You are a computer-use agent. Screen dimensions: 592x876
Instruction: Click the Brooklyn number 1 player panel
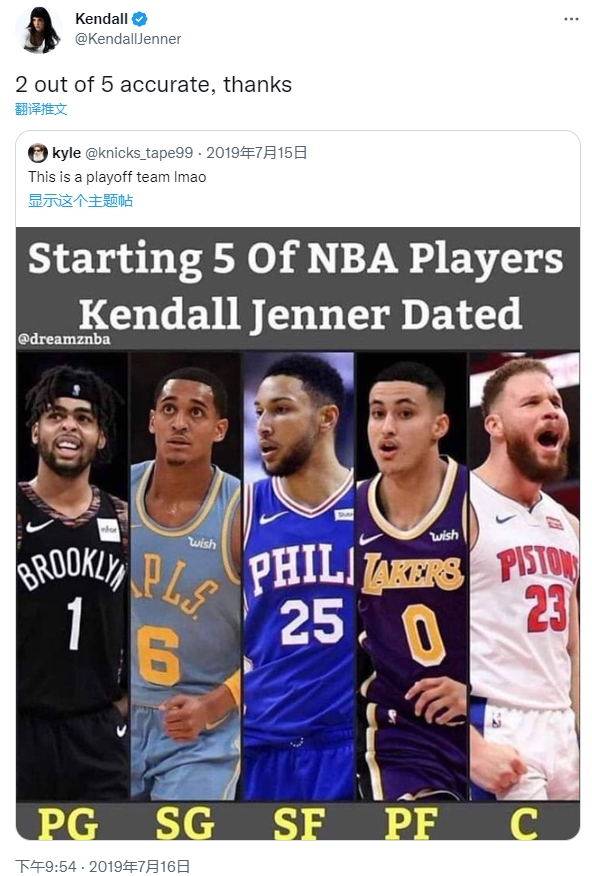click(x=72, y=575)
